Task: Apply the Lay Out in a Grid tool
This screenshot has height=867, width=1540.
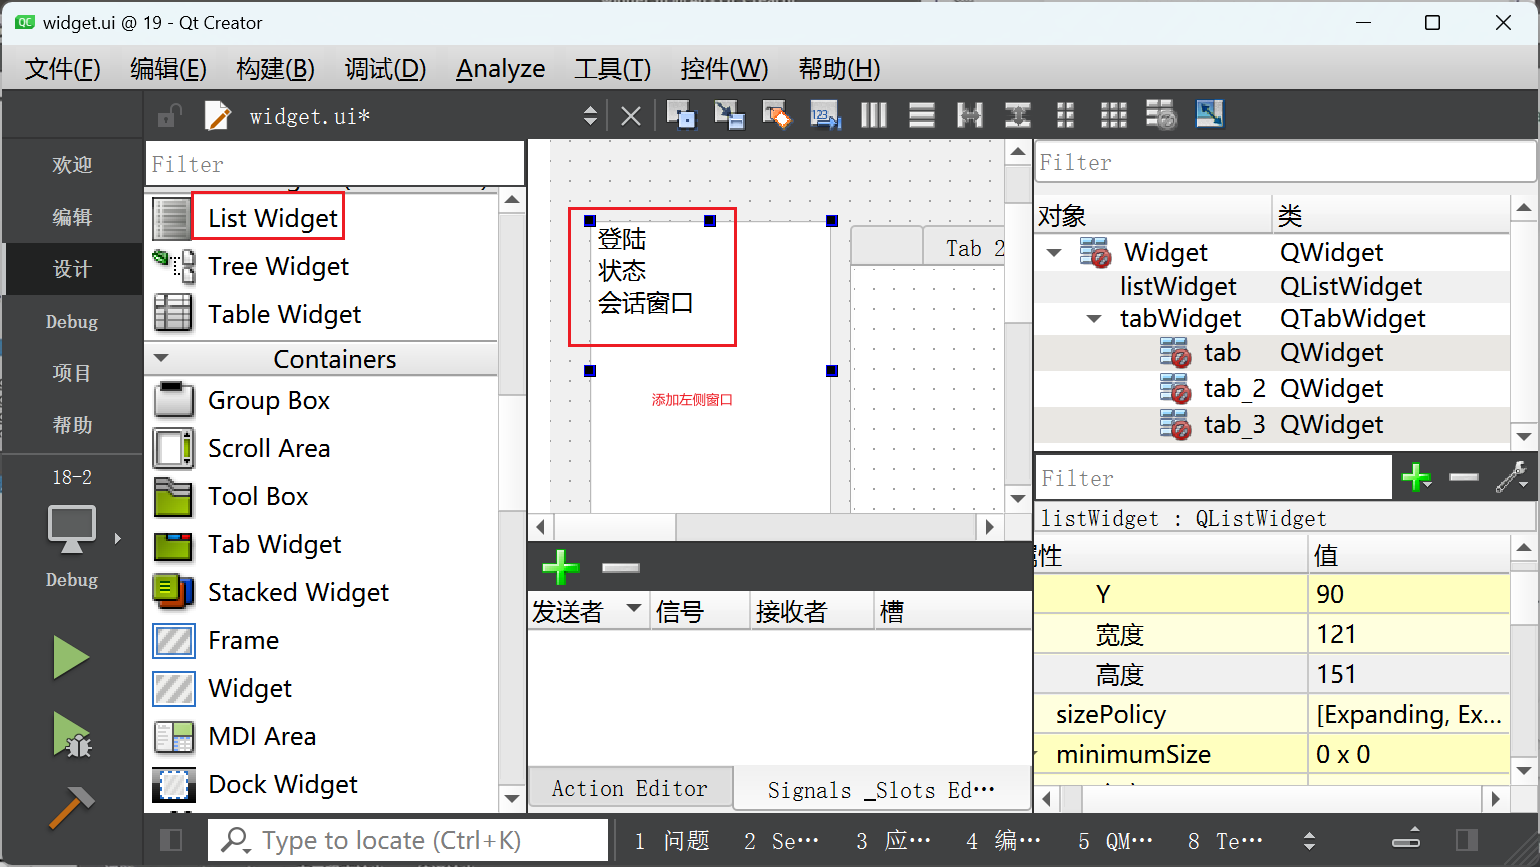Action: point(1113,114)
